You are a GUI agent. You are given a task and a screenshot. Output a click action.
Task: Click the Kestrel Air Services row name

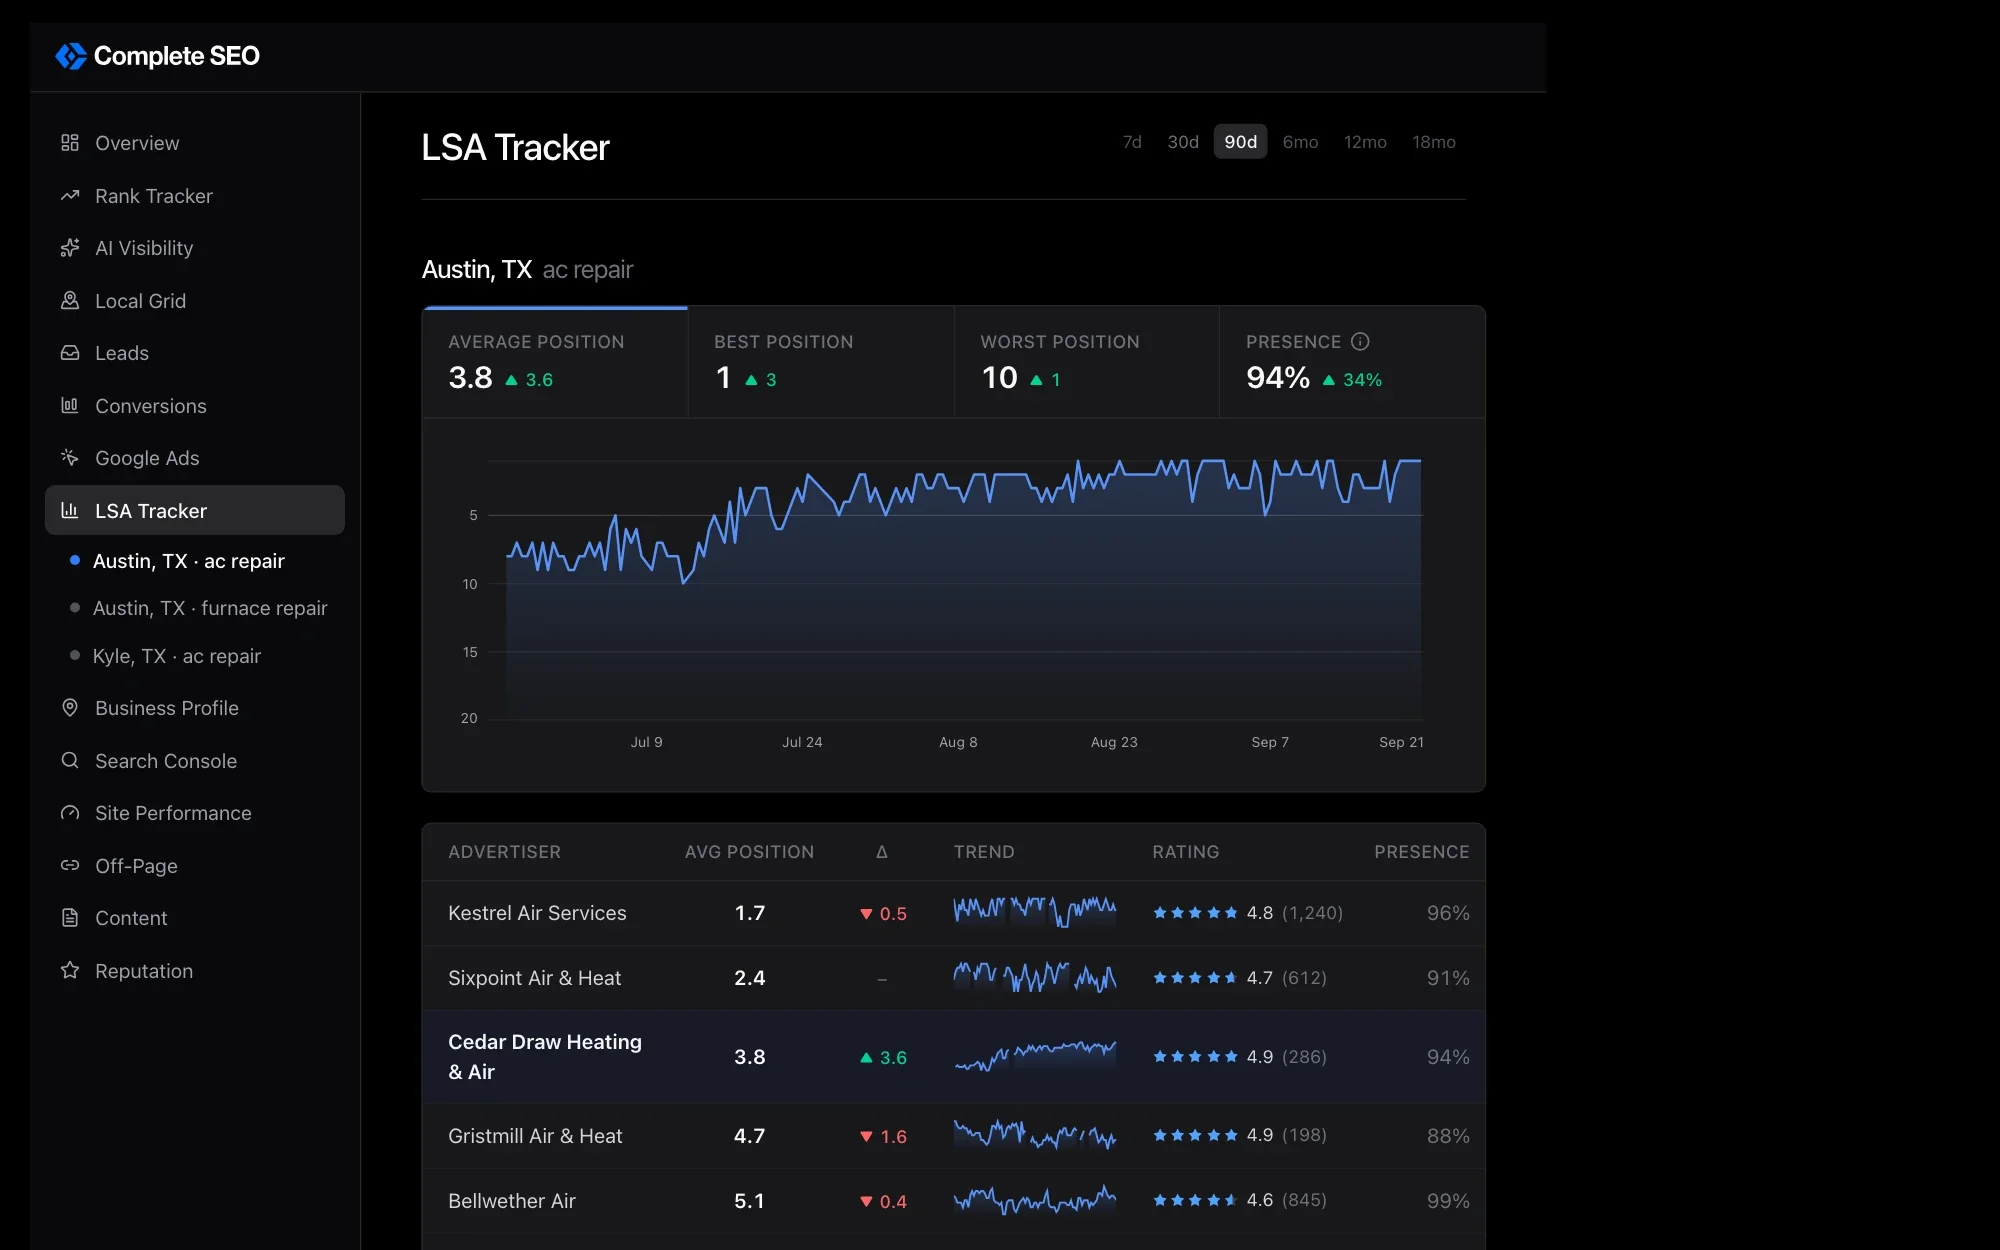(537, 913)
